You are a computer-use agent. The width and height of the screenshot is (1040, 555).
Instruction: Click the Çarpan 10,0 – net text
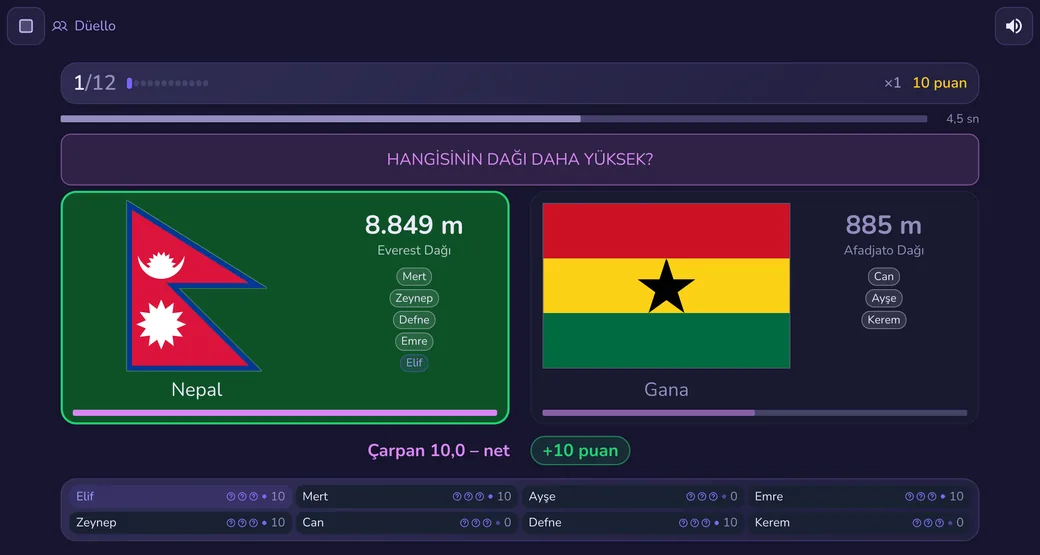click(438, 451)
